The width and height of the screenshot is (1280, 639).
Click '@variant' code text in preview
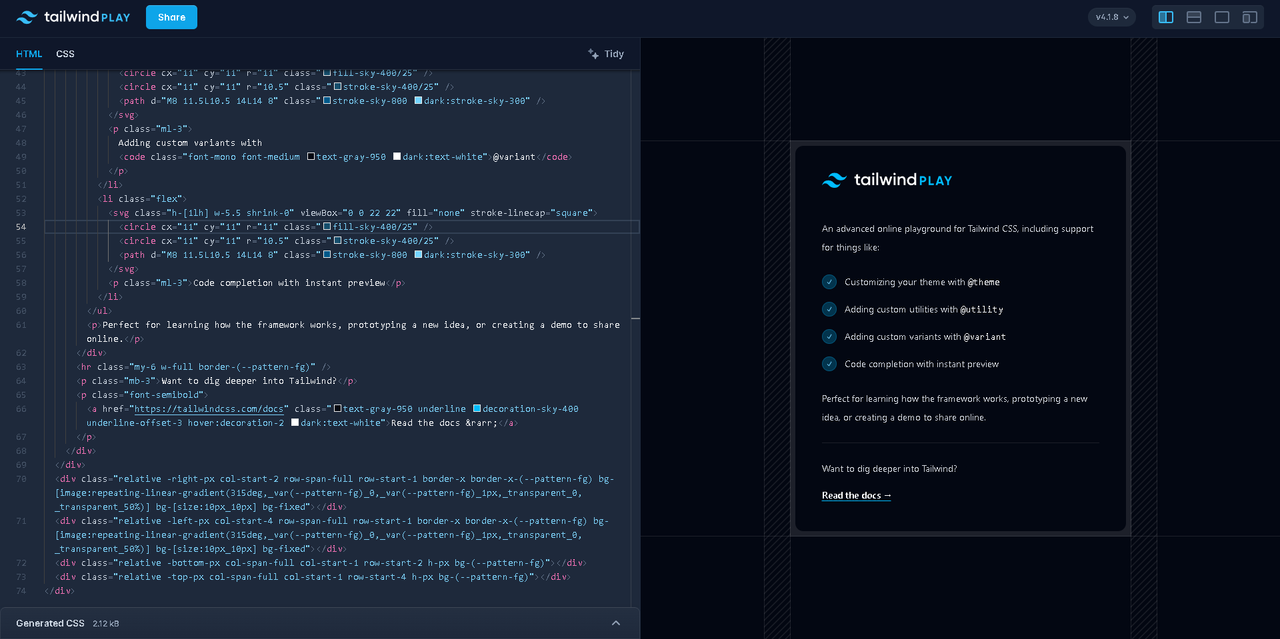tap(985, 337)
